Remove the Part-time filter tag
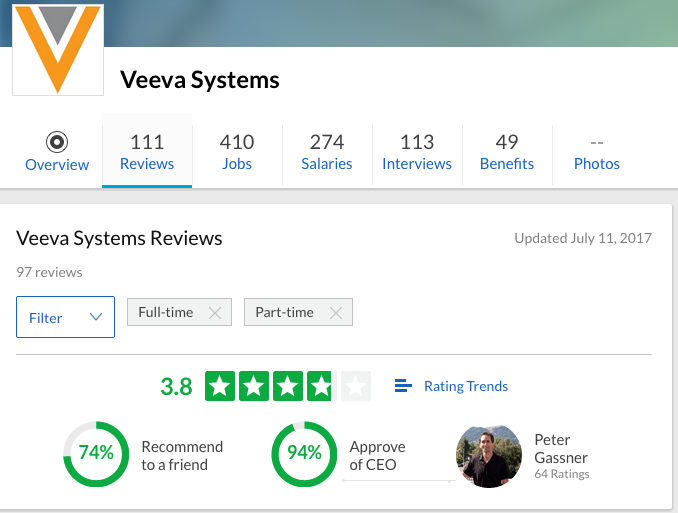678x513 pixels. [335, 312]
